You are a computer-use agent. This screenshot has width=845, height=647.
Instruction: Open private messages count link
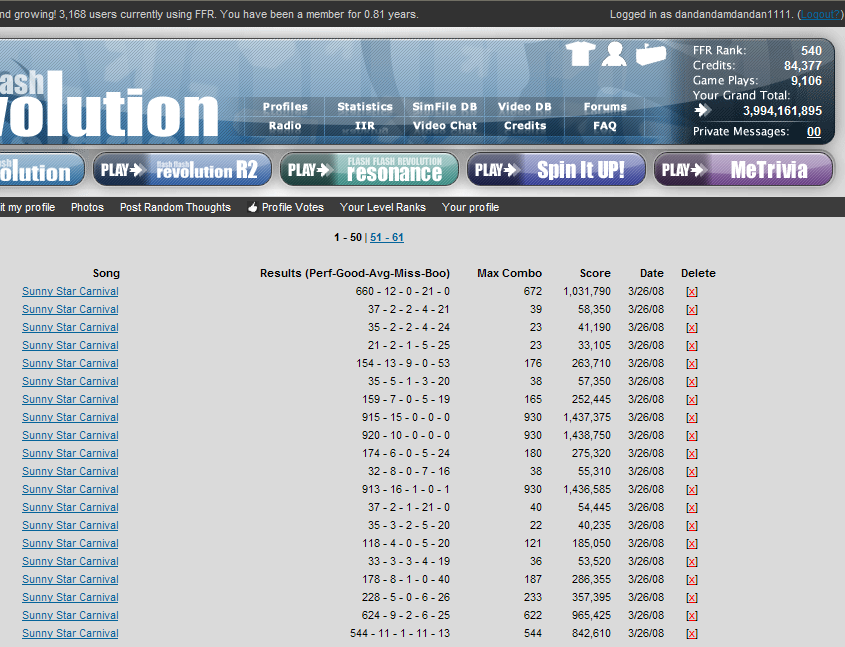tap(814, 132)
